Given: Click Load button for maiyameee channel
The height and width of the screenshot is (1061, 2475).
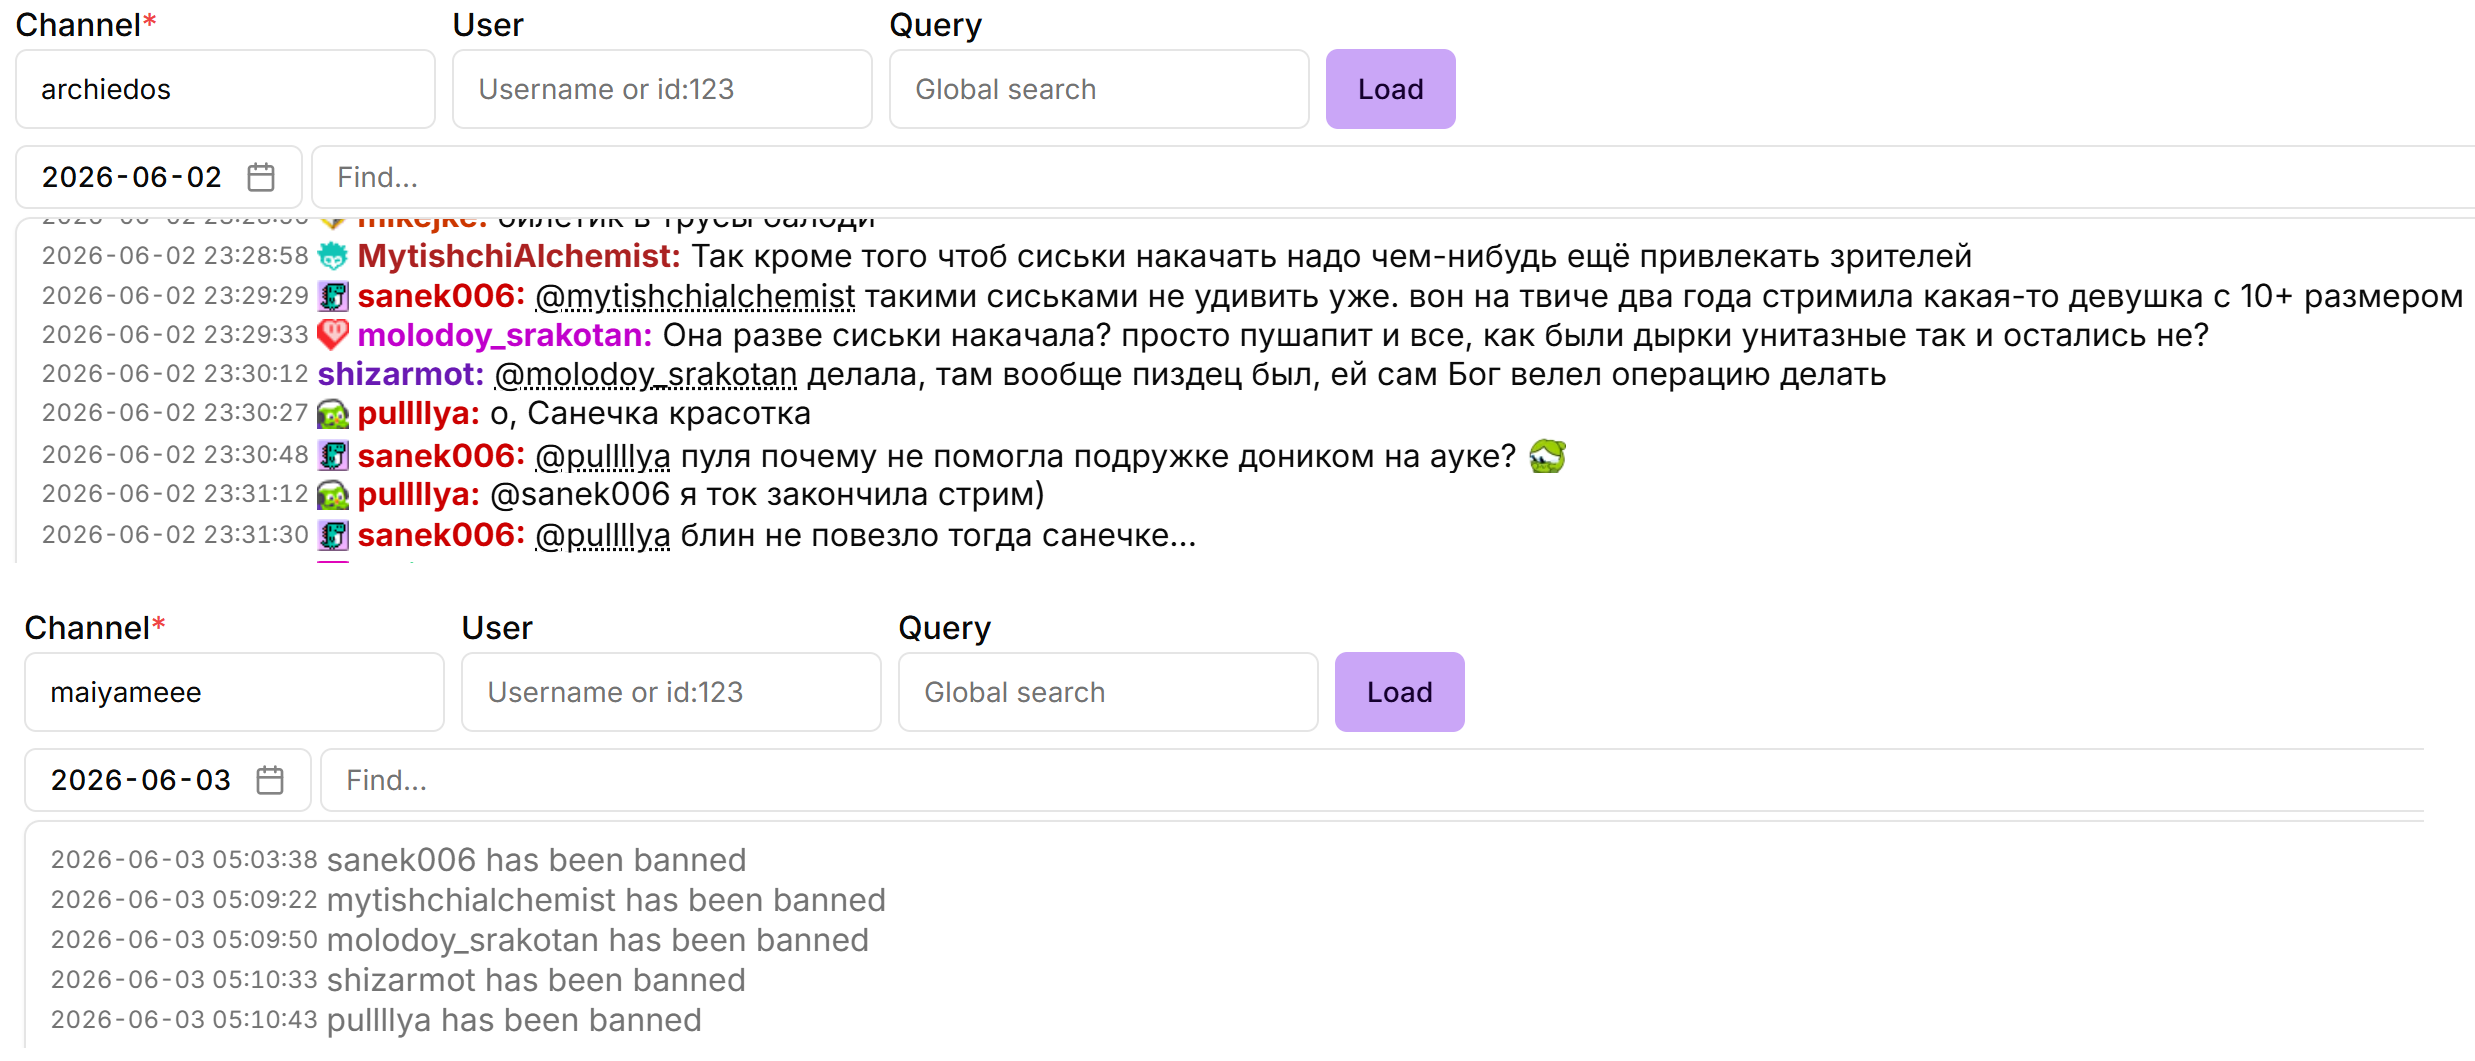Looking at the screenshot, I should click(1399, 692).
